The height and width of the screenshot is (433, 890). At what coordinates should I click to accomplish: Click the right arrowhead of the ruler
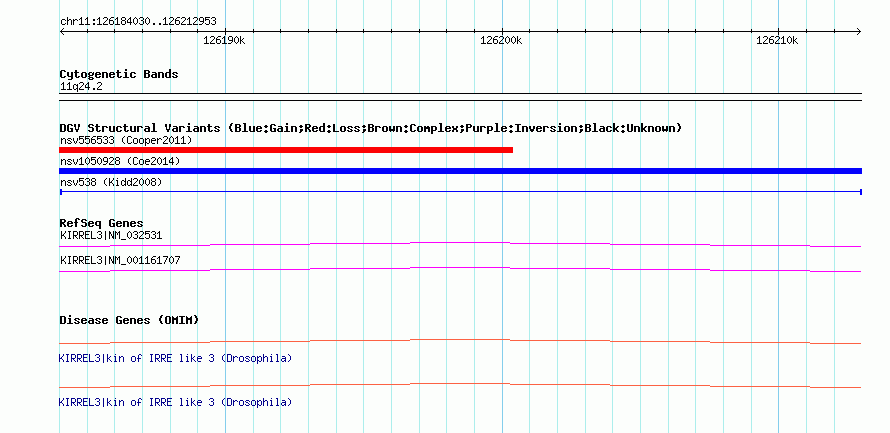click(859, 31)
